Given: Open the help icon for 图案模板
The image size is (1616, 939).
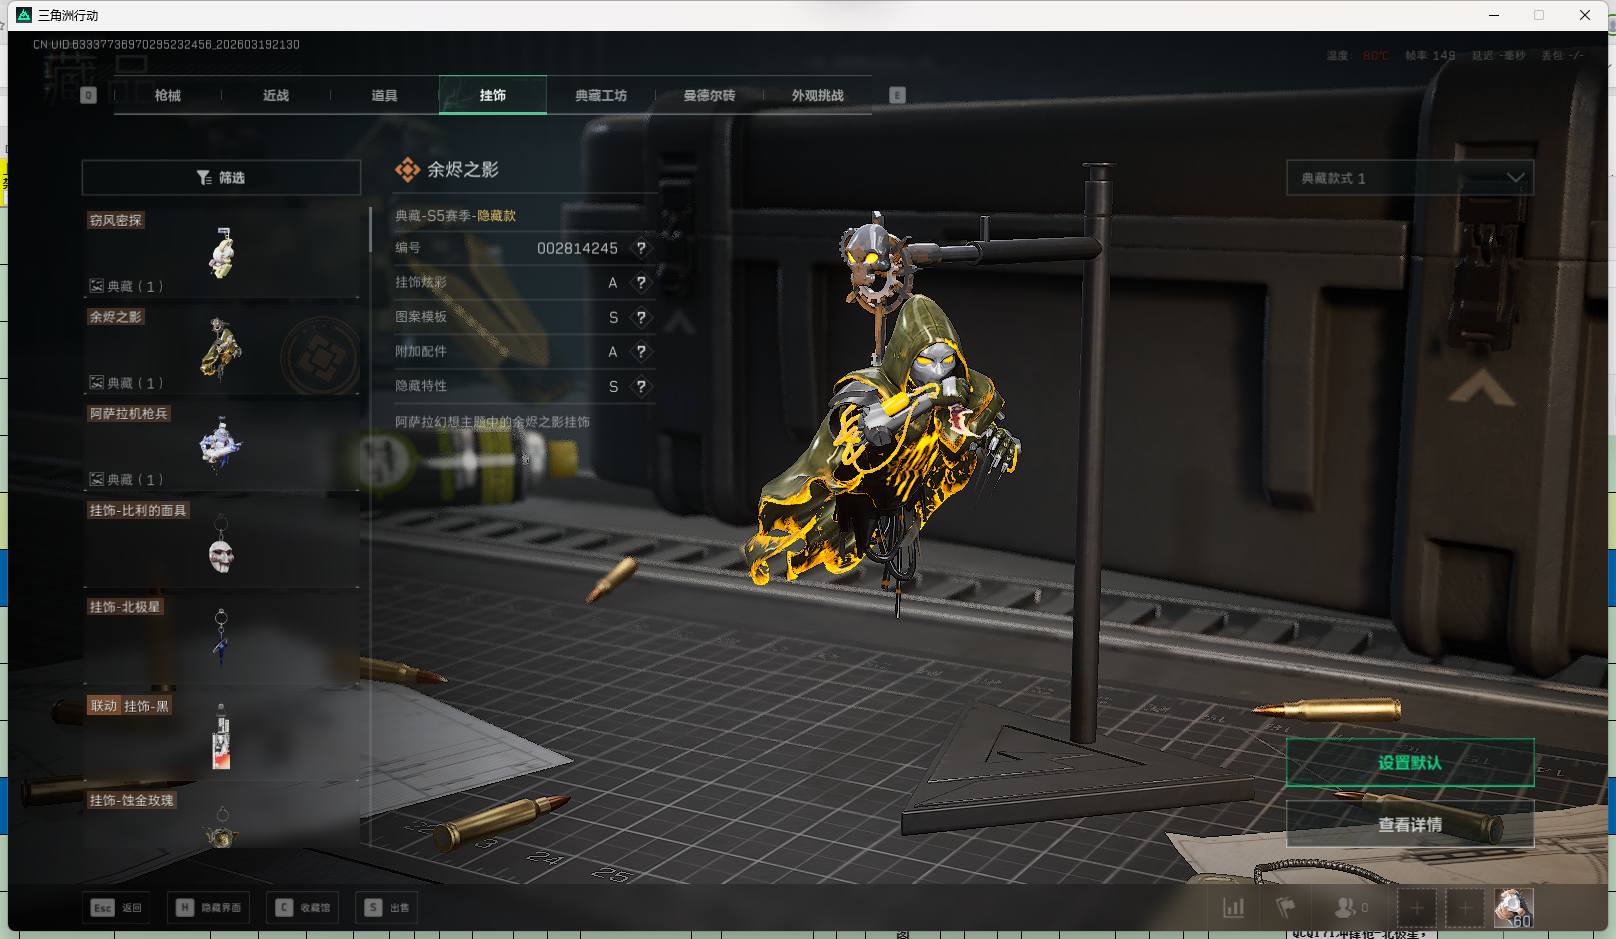Looking at the screenshot, I should [641, 317].
